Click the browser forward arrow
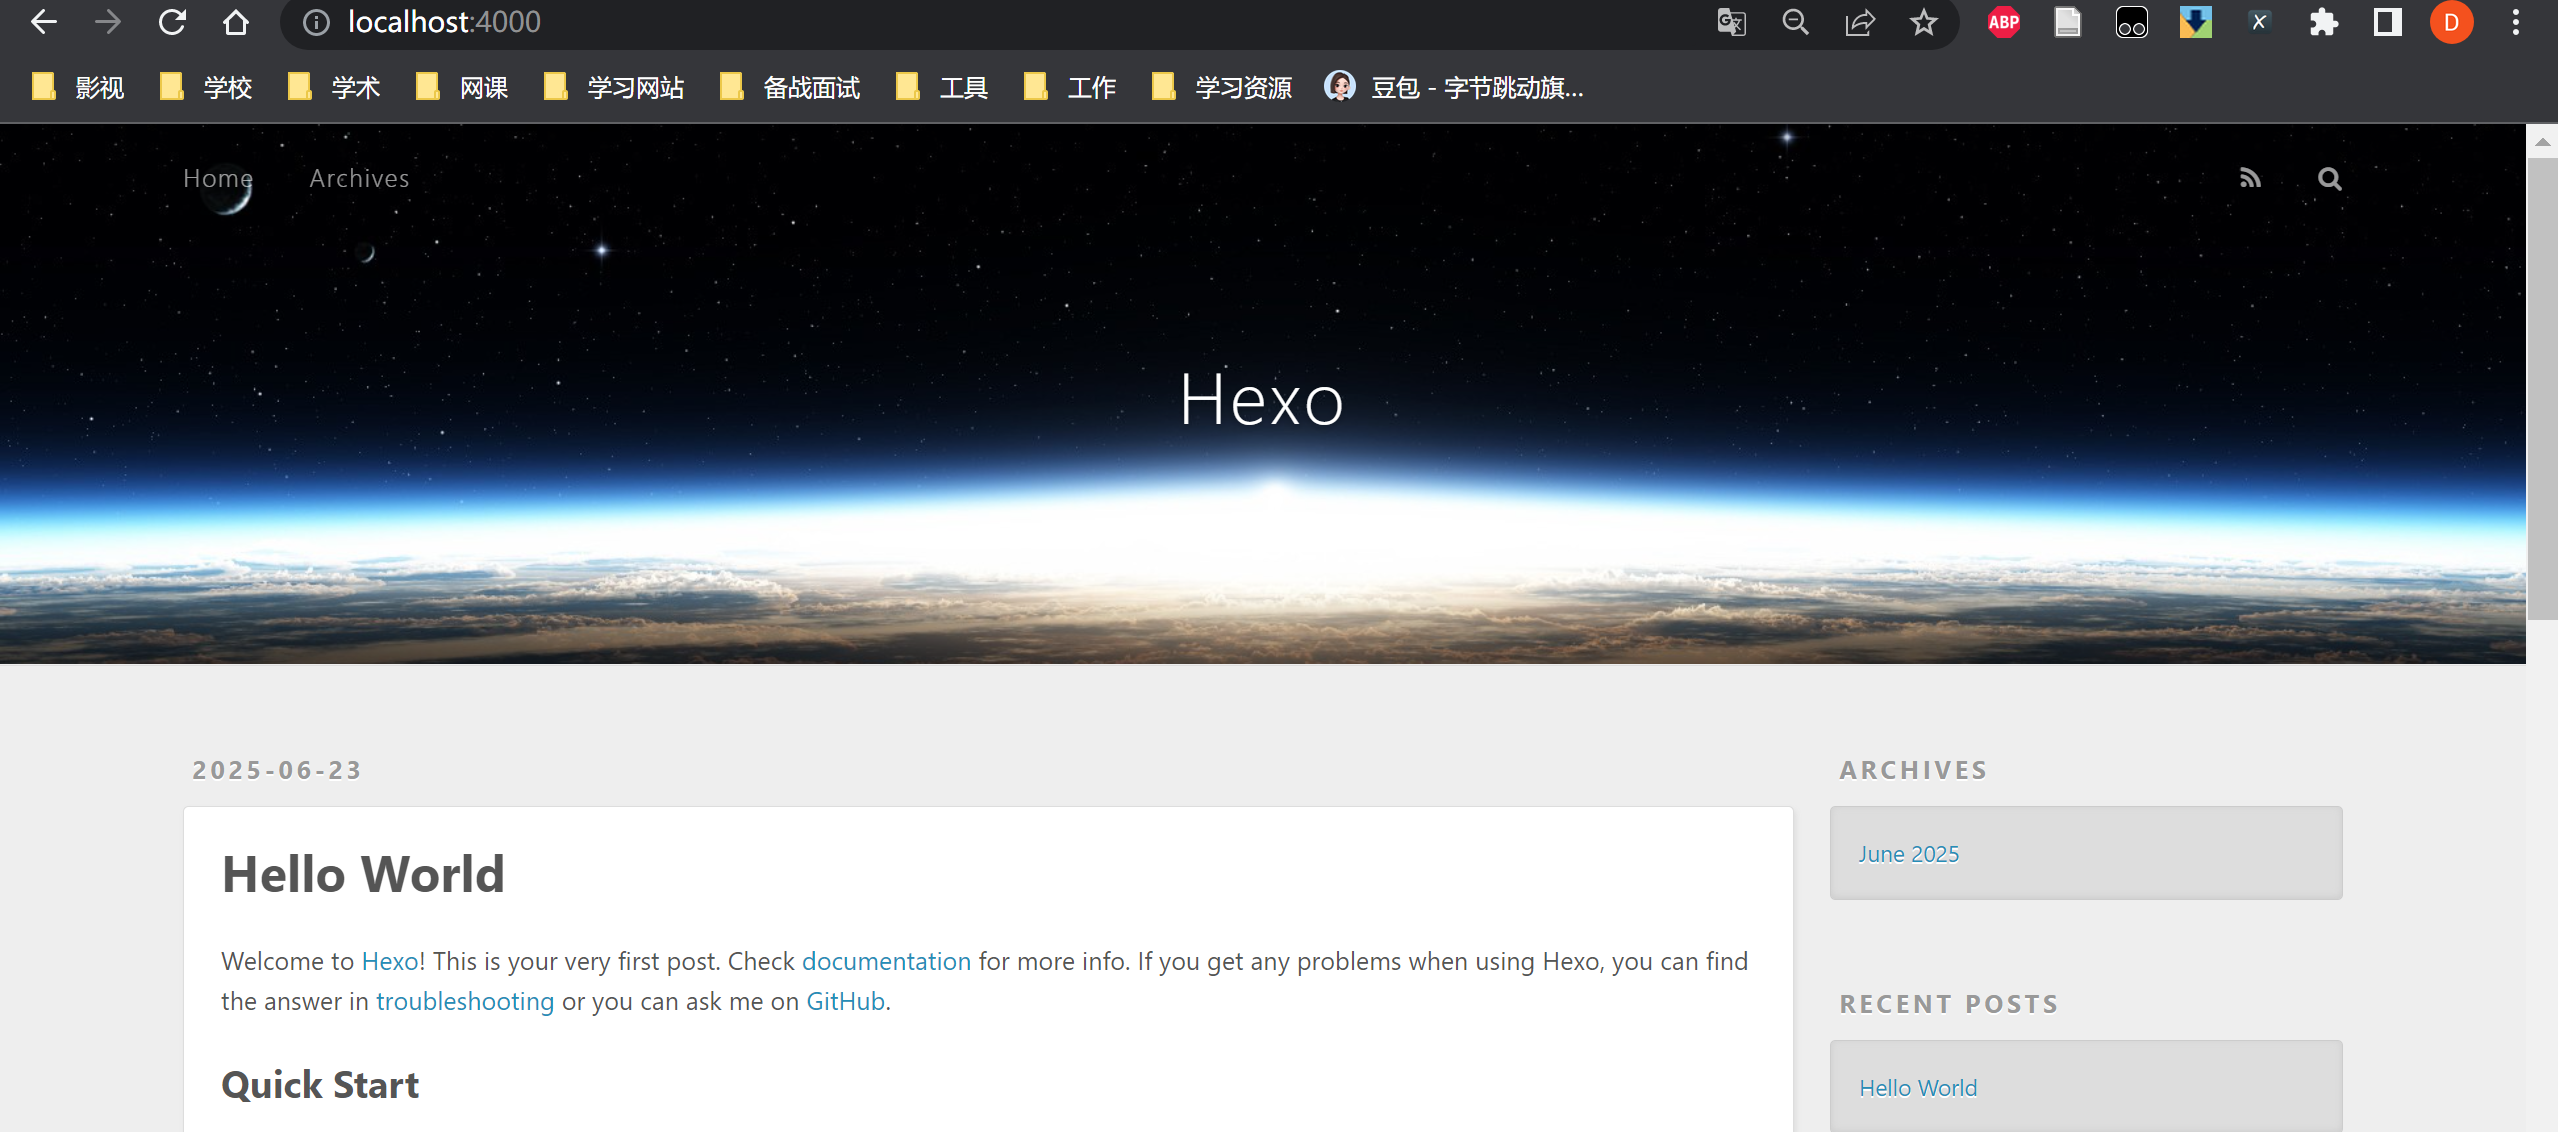The height and width of the screenshot is (1132, 2558). click(x=107, y=22)
